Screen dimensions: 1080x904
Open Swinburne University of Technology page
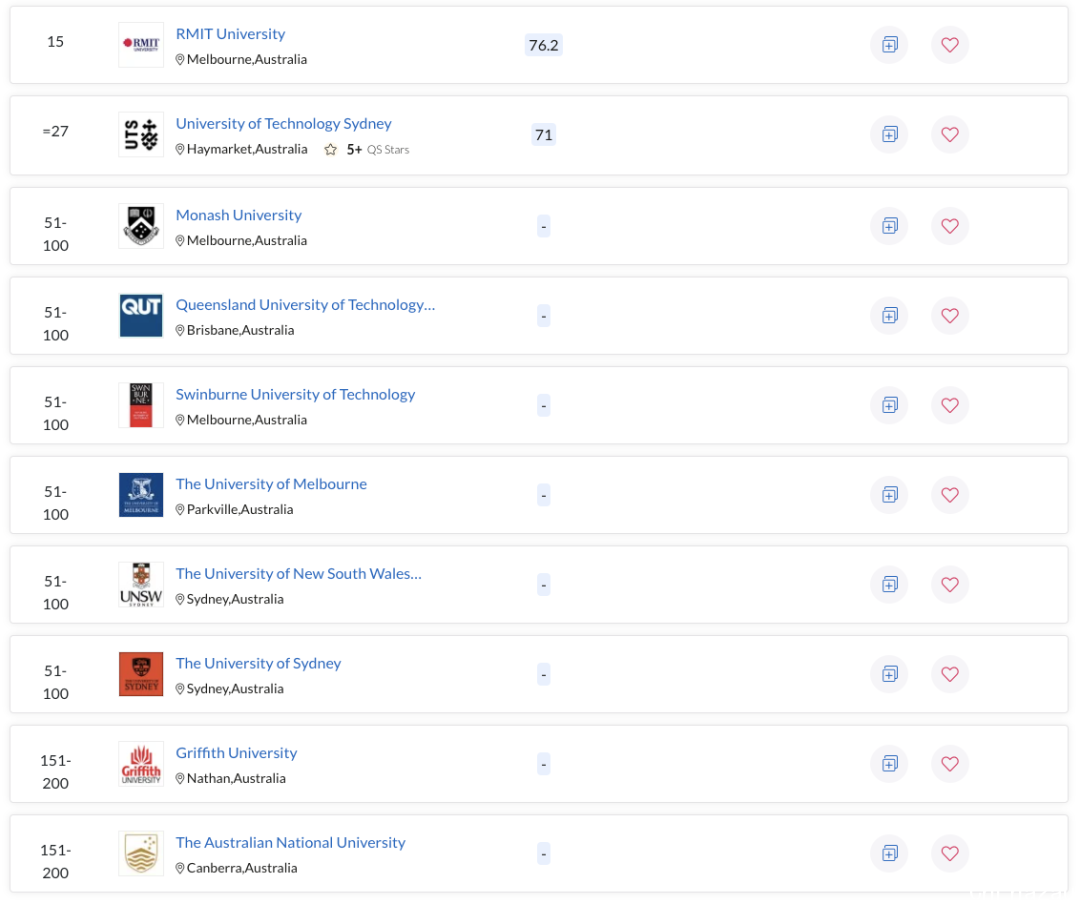click(x=295, y=394)
